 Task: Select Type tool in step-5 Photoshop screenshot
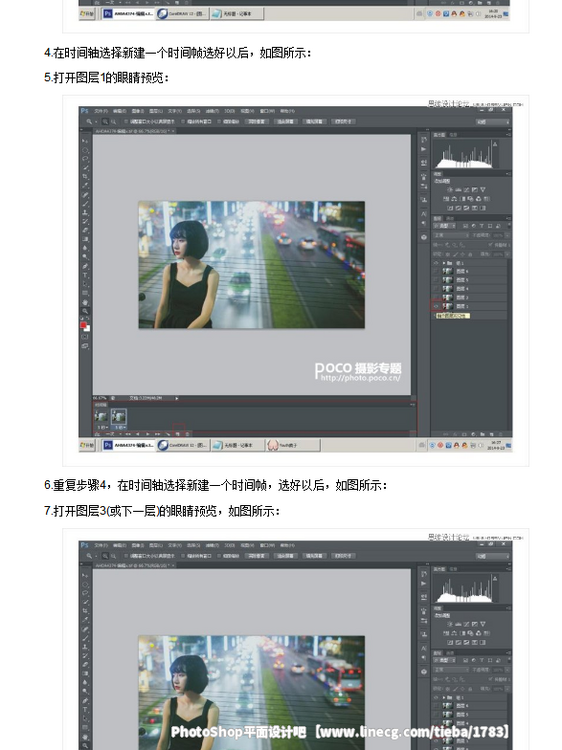(85, 276)
